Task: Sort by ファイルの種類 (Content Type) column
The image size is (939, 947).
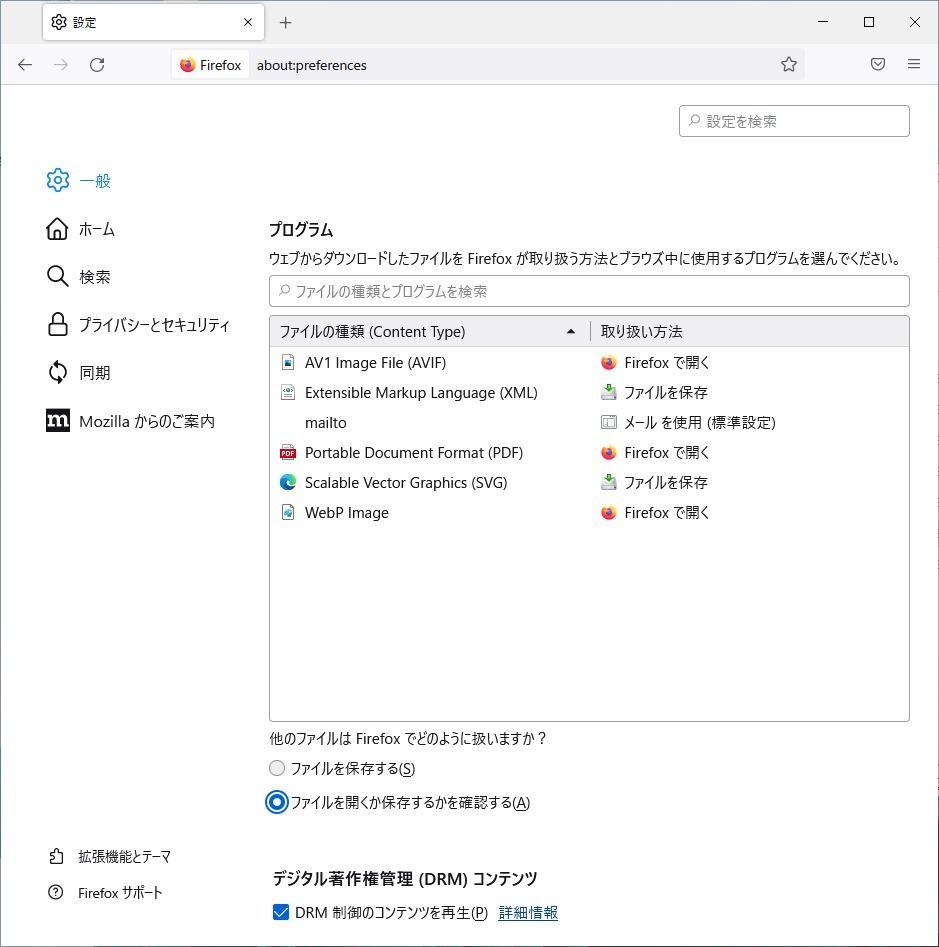Action: tap(429, 332)
